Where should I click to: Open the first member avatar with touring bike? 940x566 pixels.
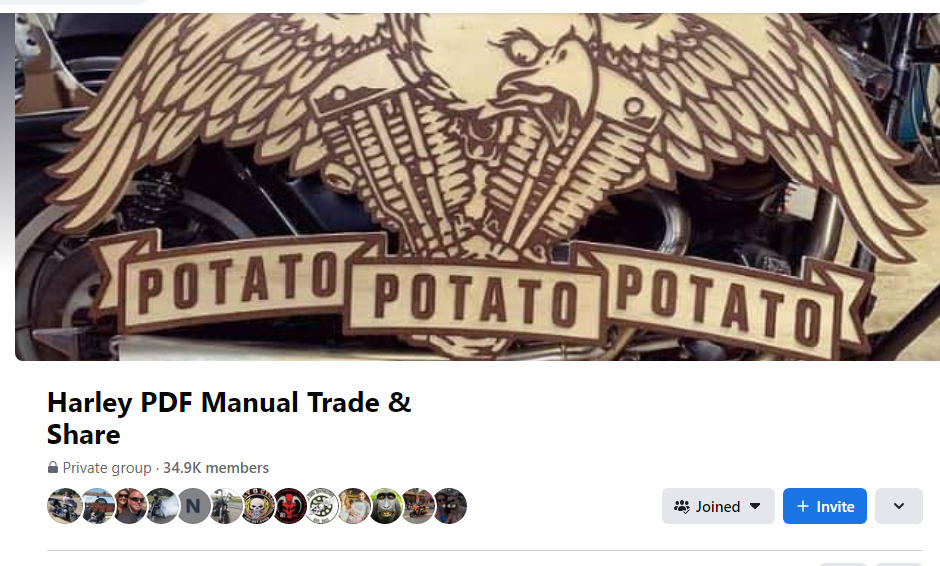64,506
